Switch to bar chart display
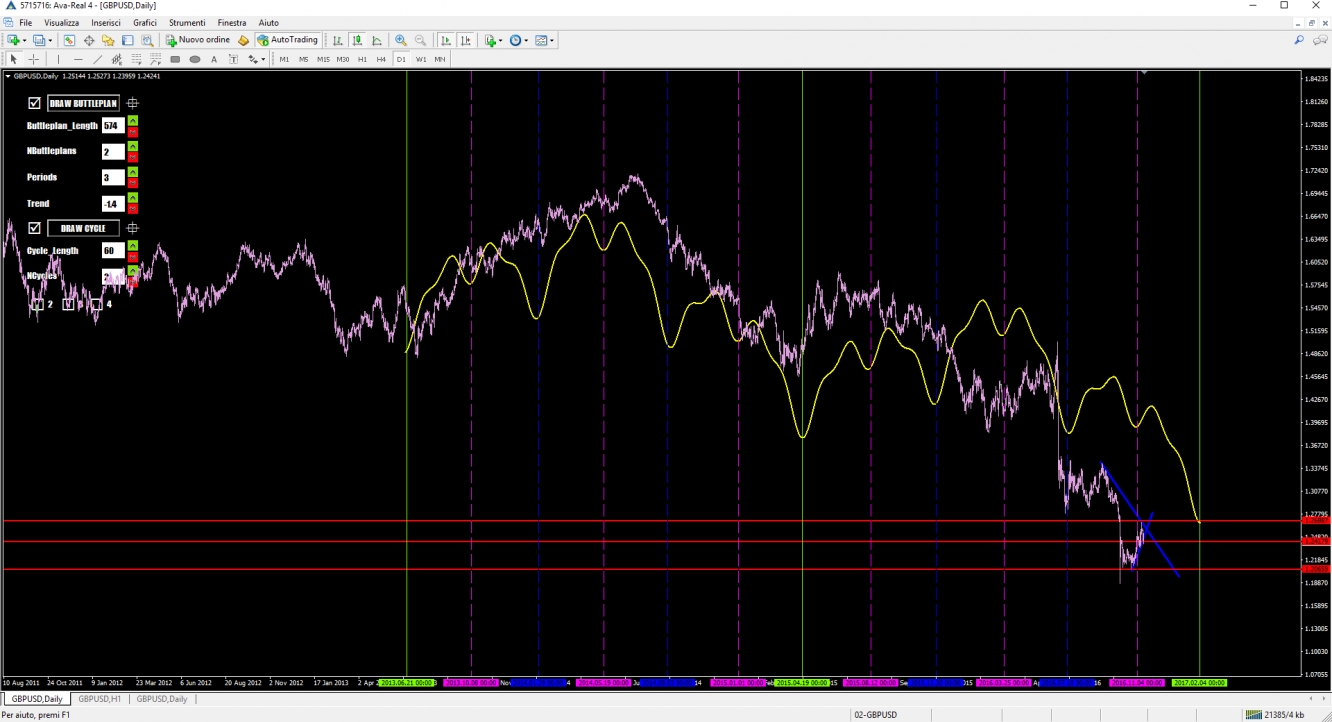This screenshot has height=722, width=1332. click(x=338, y=40)
